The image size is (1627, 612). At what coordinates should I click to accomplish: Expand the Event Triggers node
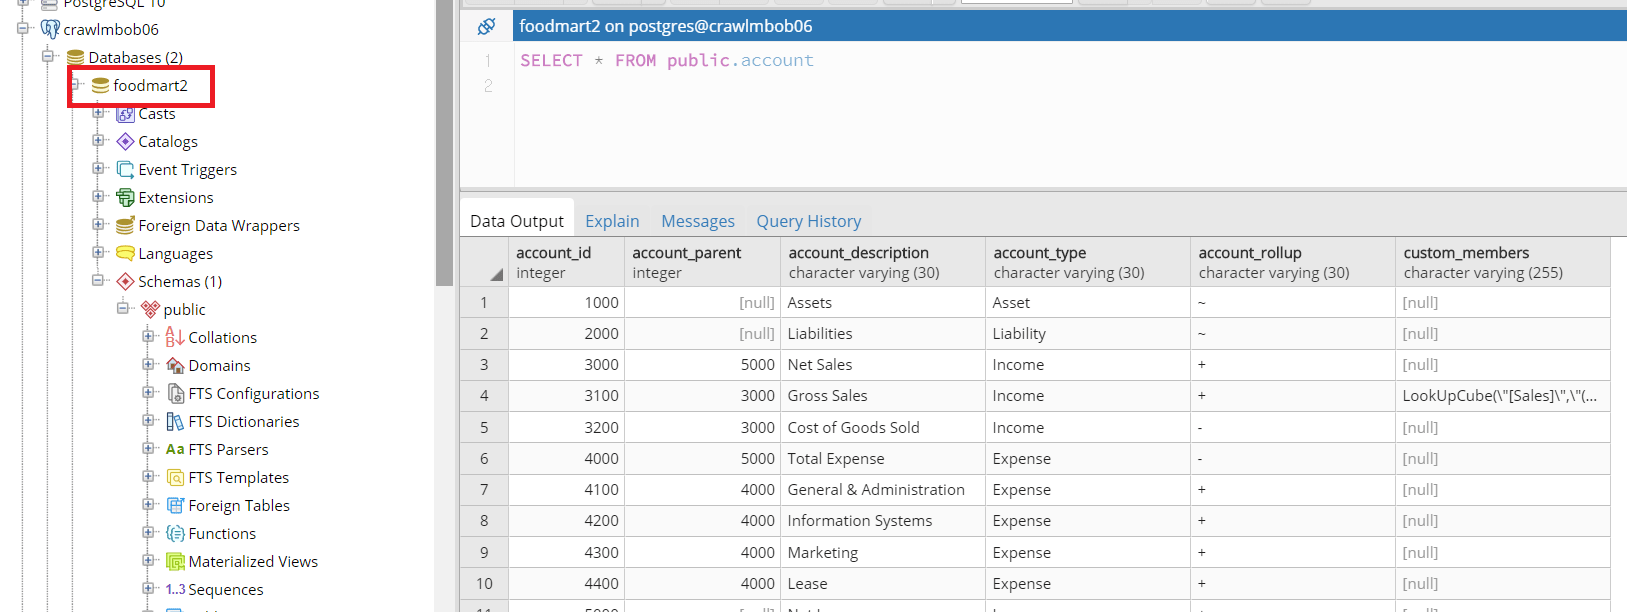point(98,168)
